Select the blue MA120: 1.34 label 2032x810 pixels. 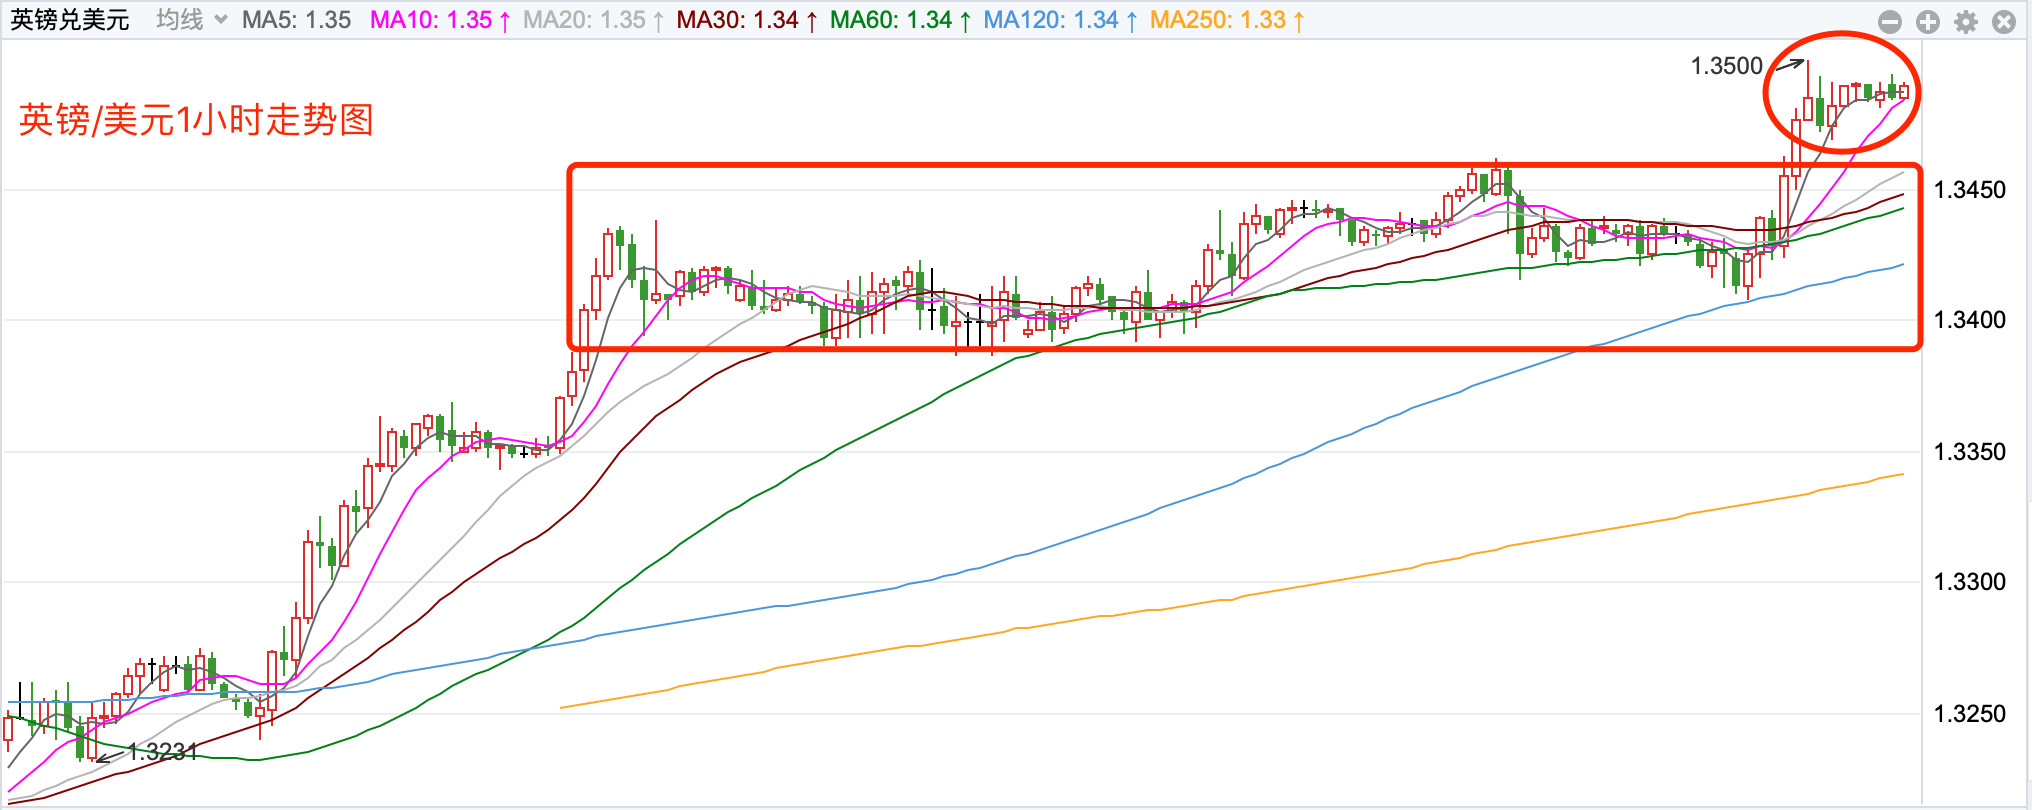click(x=1060, y=20)
